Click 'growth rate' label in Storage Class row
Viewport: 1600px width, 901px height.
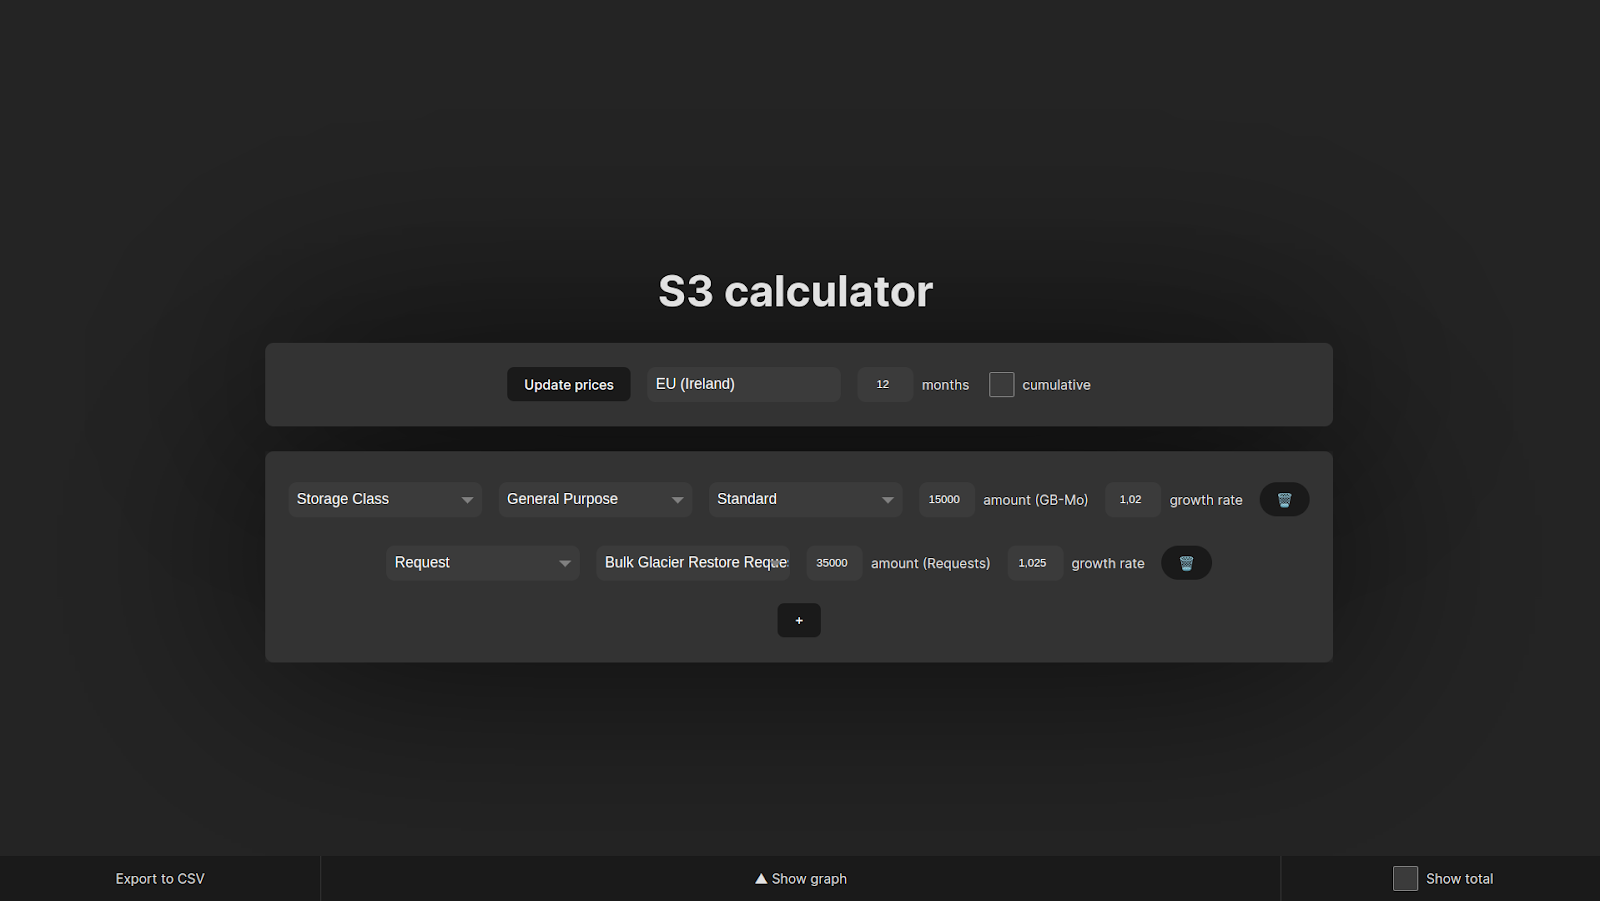point(1206,500)
